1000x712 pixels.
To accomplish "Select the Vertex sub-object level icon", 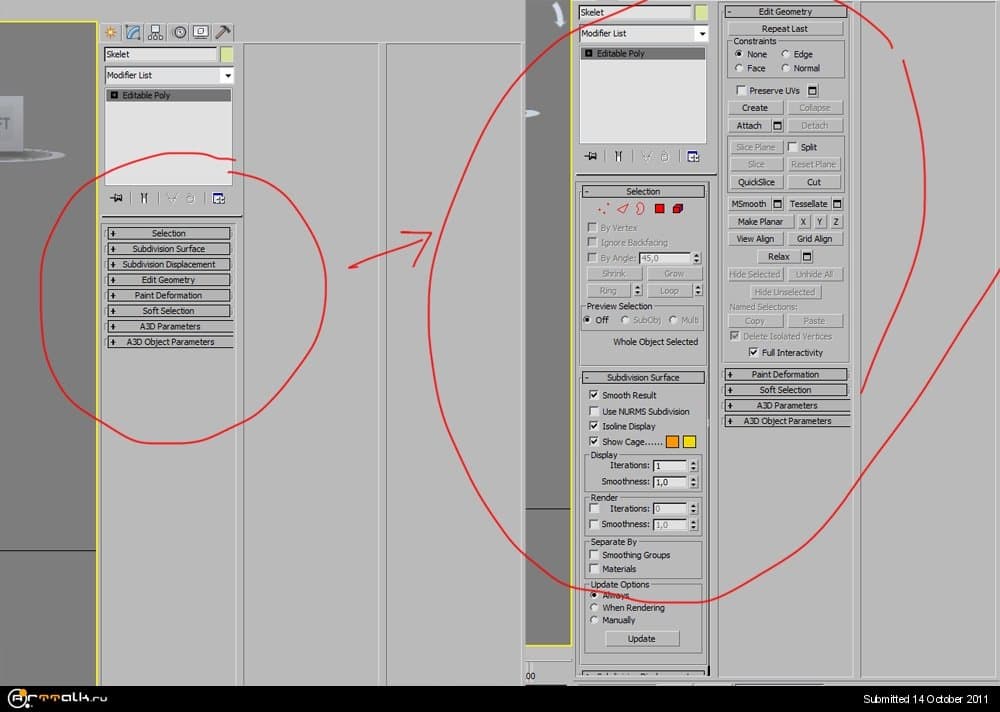I will (603, 209).
